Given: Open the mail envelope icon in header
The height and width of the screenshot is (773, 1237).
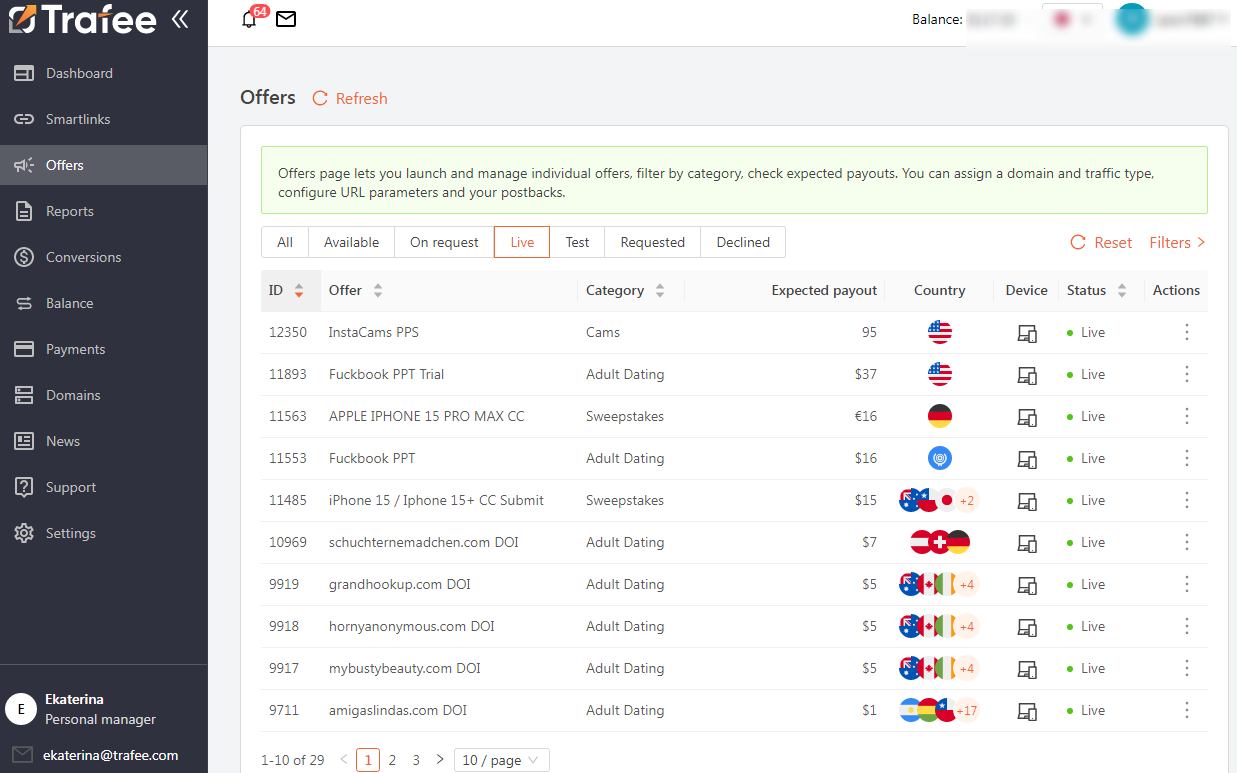Looking at the screenshot, I should coord(286,19).
